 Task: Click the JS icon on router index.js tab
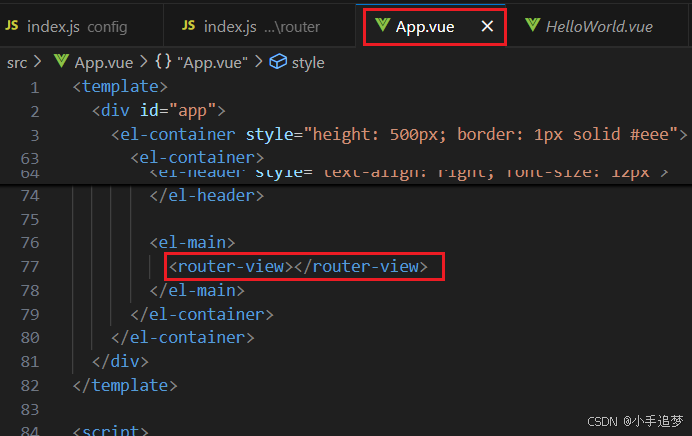point(188,26)
